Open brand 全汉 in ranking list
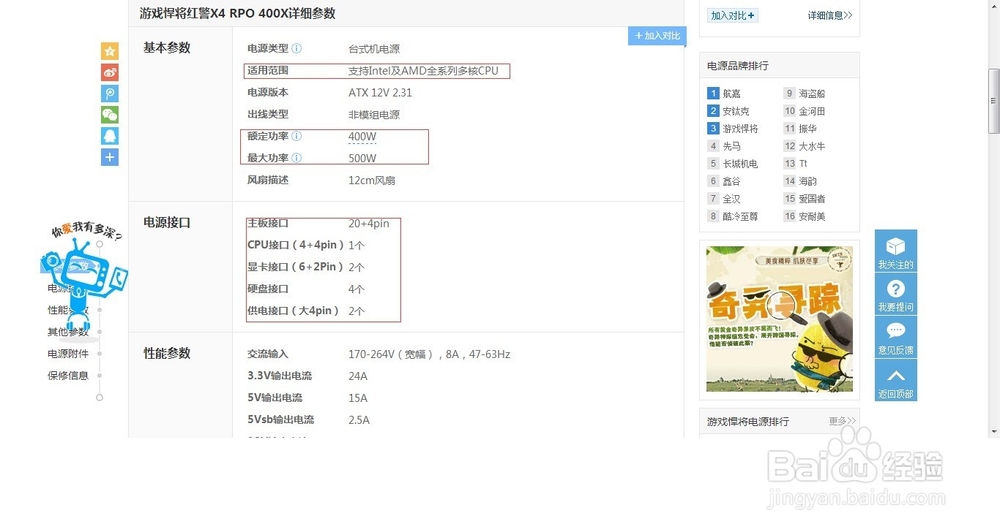 pos(732,198)
